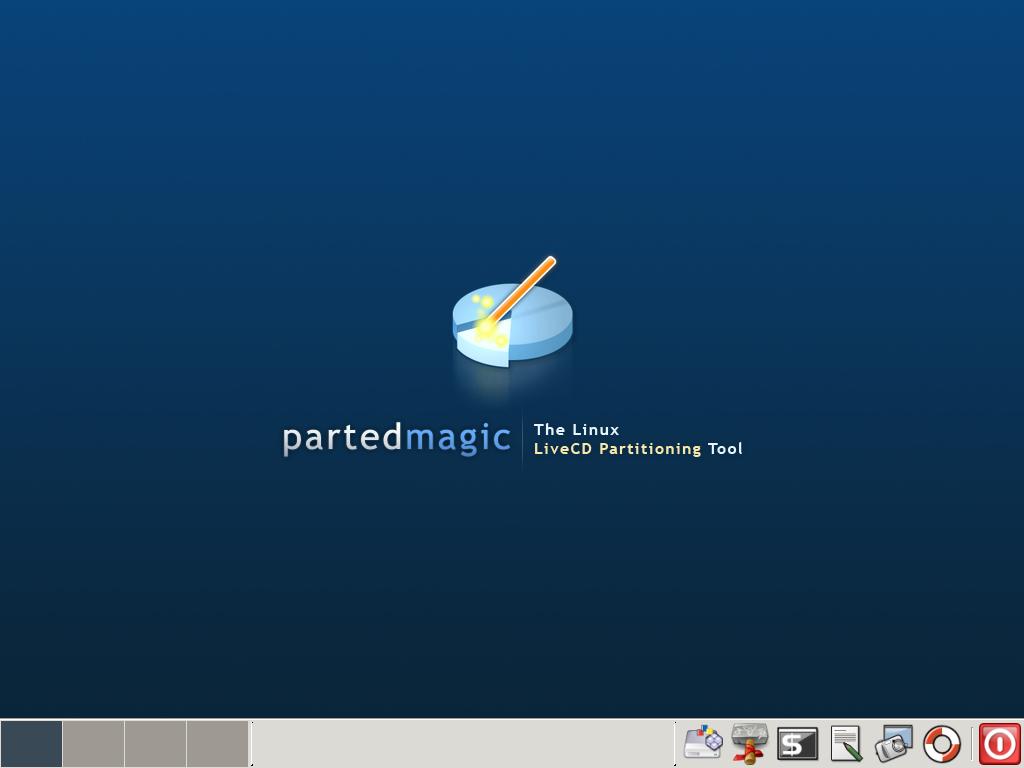Click the red power logout button
The width and height of the screenshot is (1024, 768).
999,744
